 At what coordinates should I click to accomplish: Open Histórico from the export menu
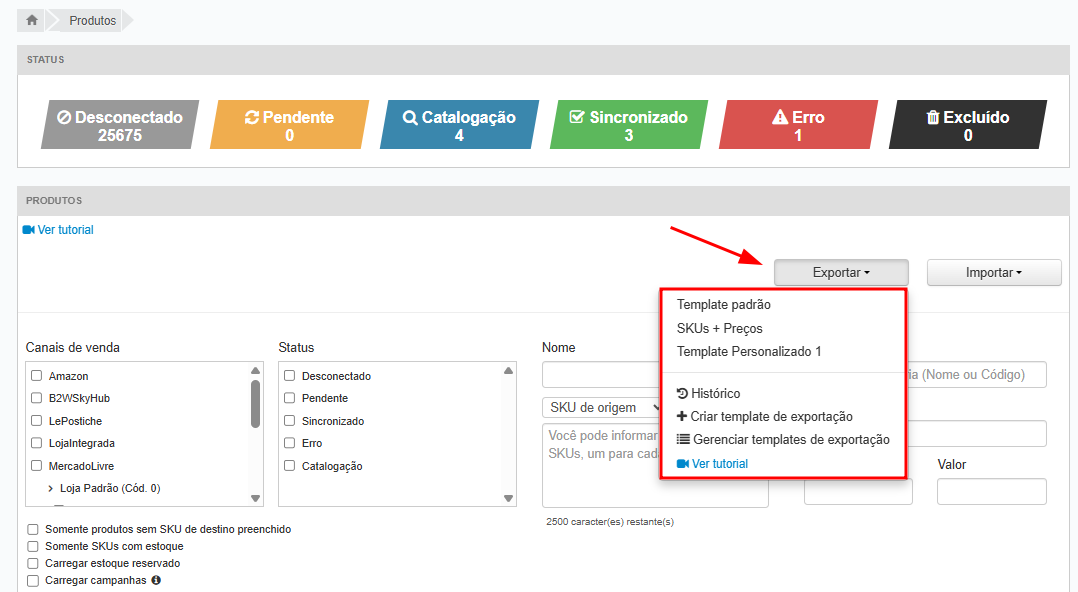(x=708, y=394)
